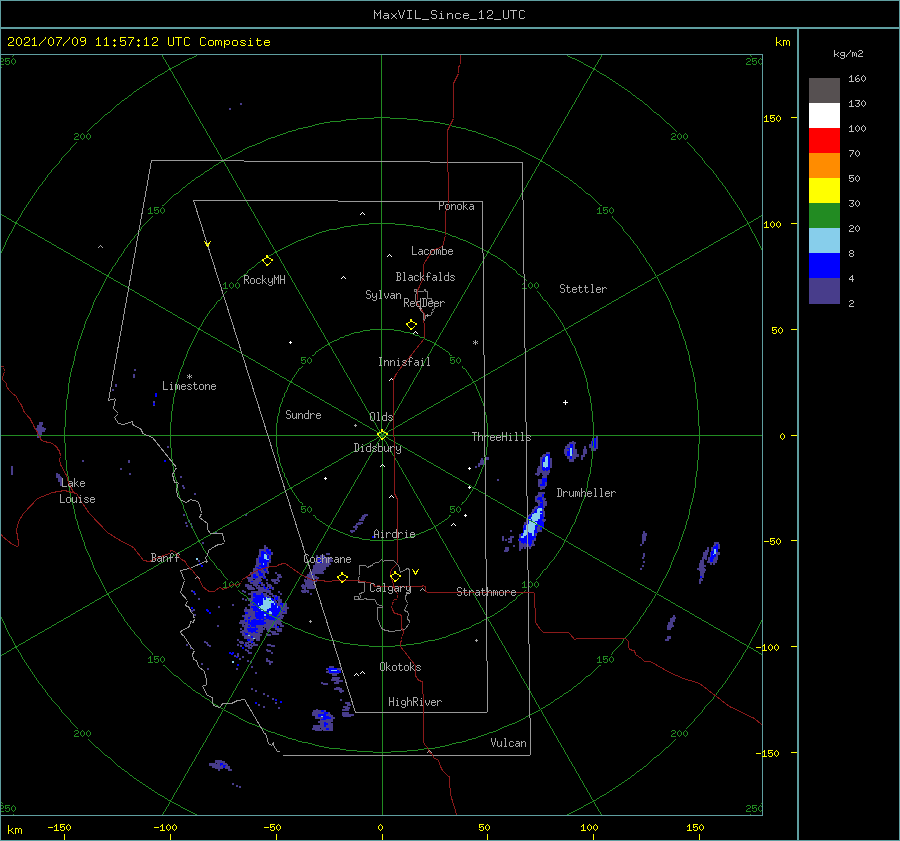
Task: Click the white asterisk above Limestone
Action: coord(189,377)
